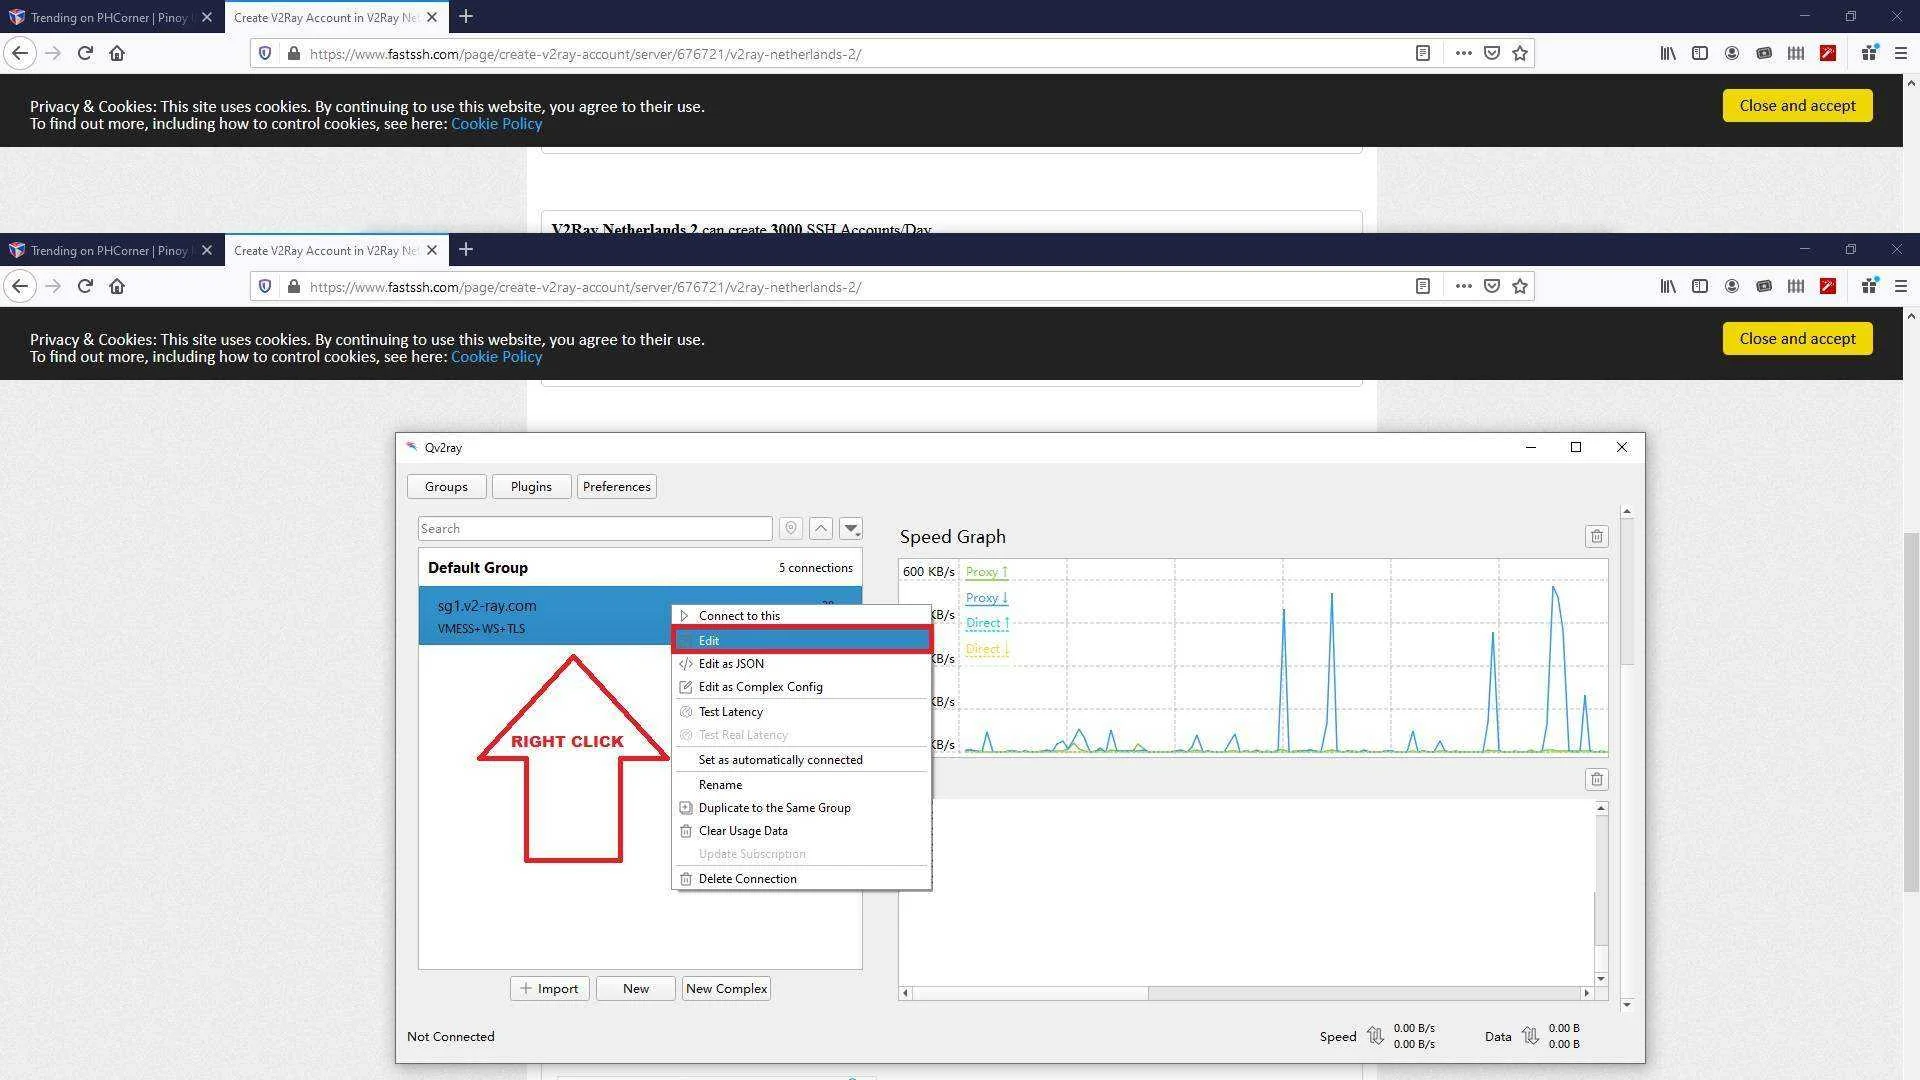1920x1080 pixels.
Task: Save to Pocket in lower browser
Action: tap(1491, 287)
